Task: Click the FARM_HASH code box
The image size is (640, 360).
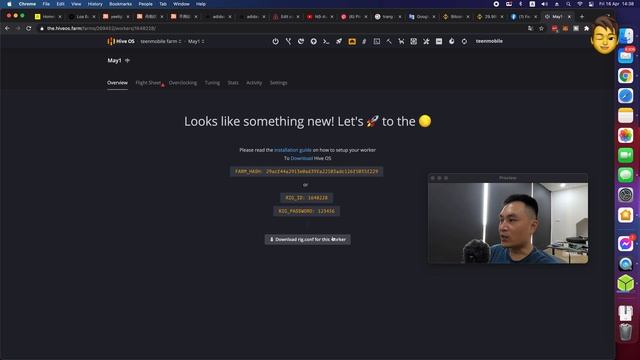Action: (x=306, y=171)
